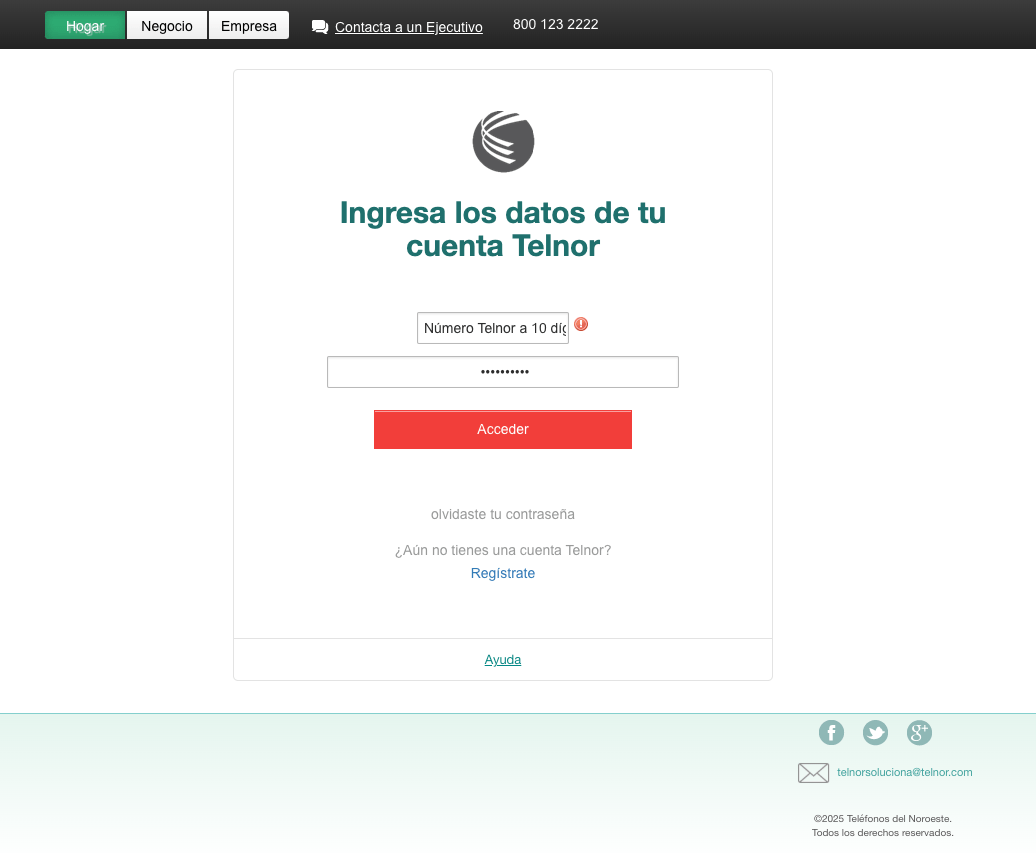Screen dimensions: 1036x853
Task: Switch to the Negocio tab
Action: pyautogui.click(x=167, y=26)
